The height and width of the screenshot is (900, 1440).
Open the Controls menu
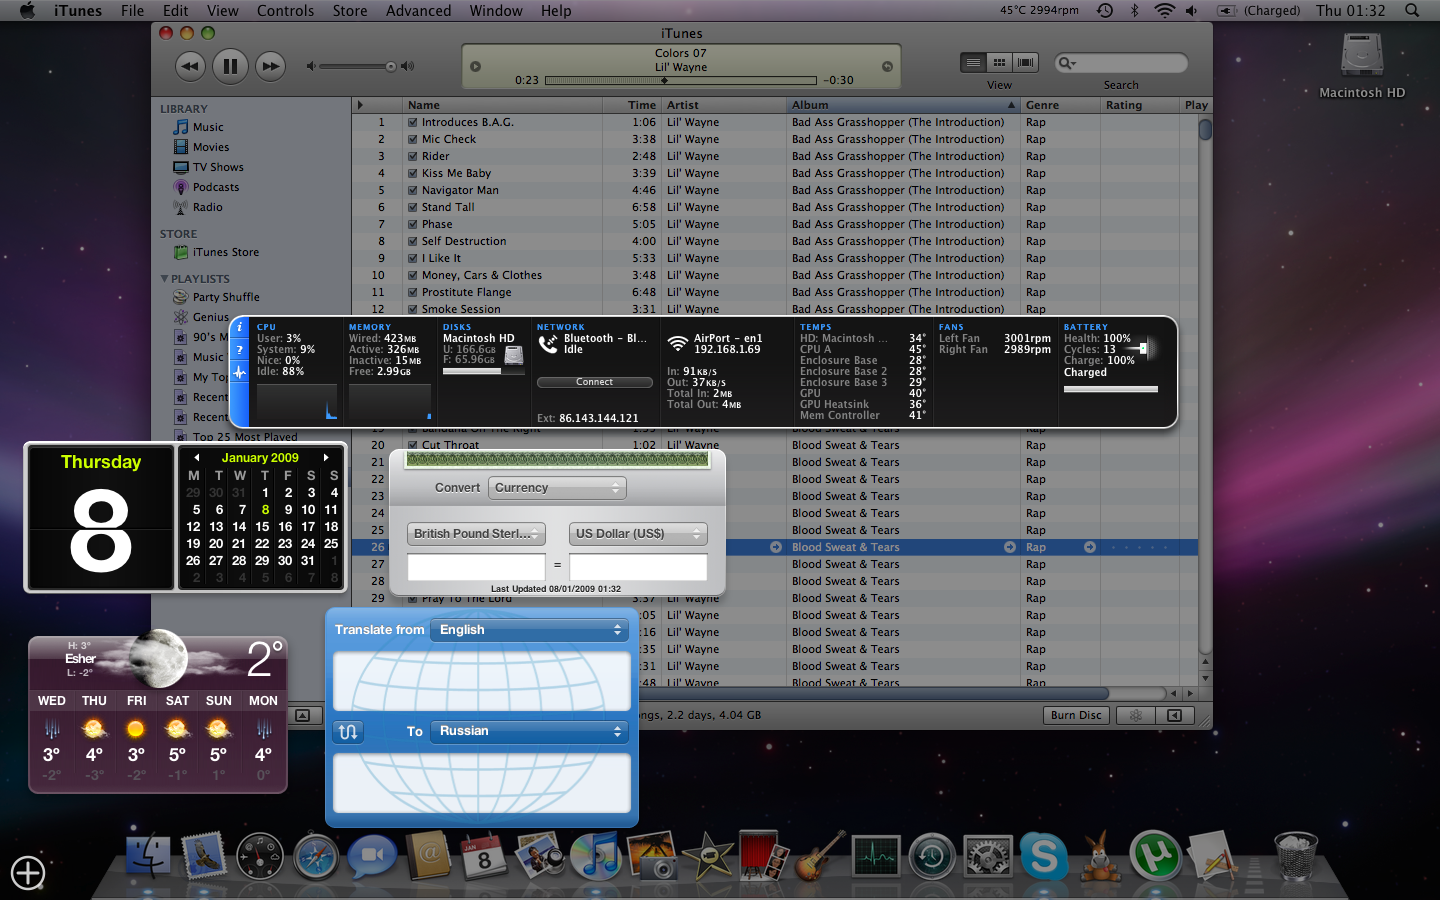coord(285,11)
